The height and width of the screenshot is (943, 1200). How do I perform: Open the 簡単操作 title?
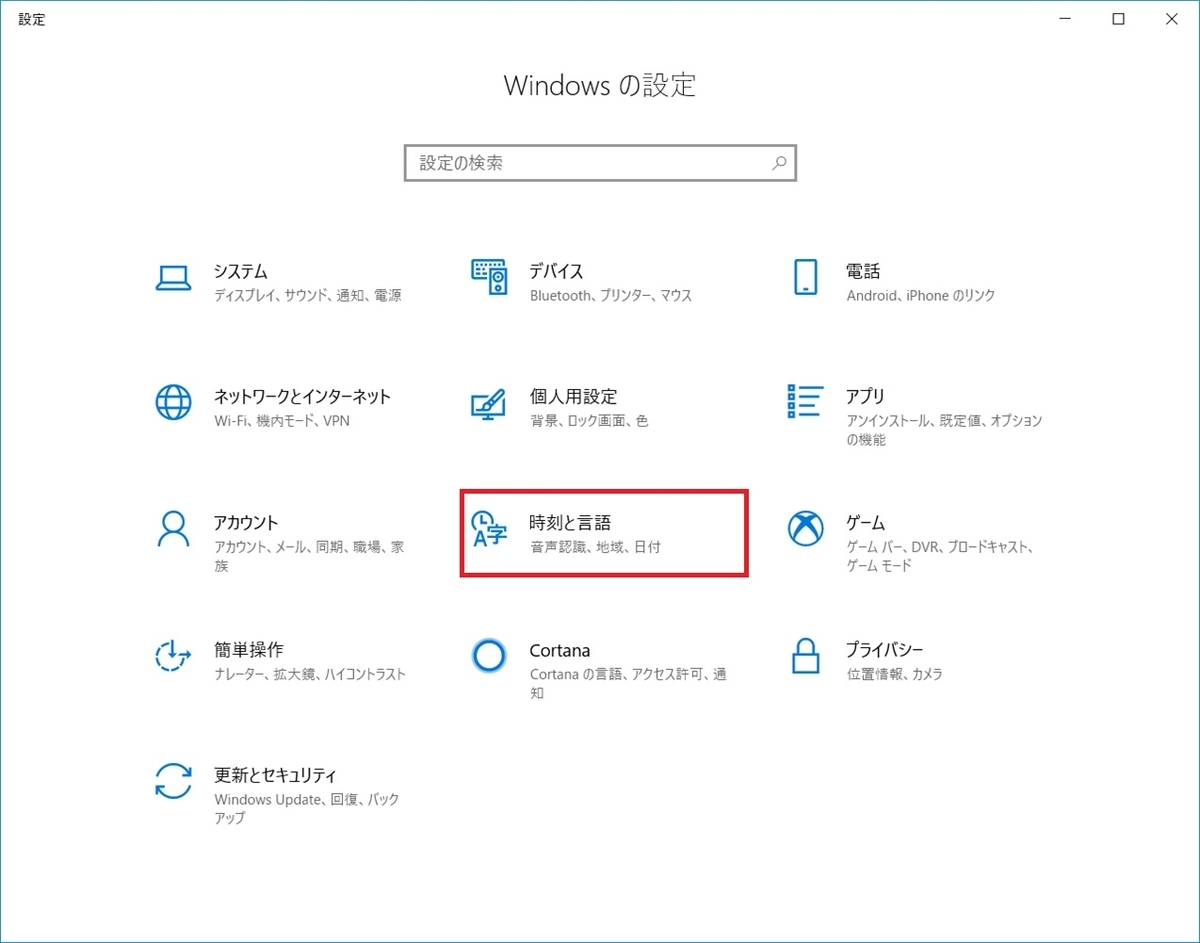[249, 649]
